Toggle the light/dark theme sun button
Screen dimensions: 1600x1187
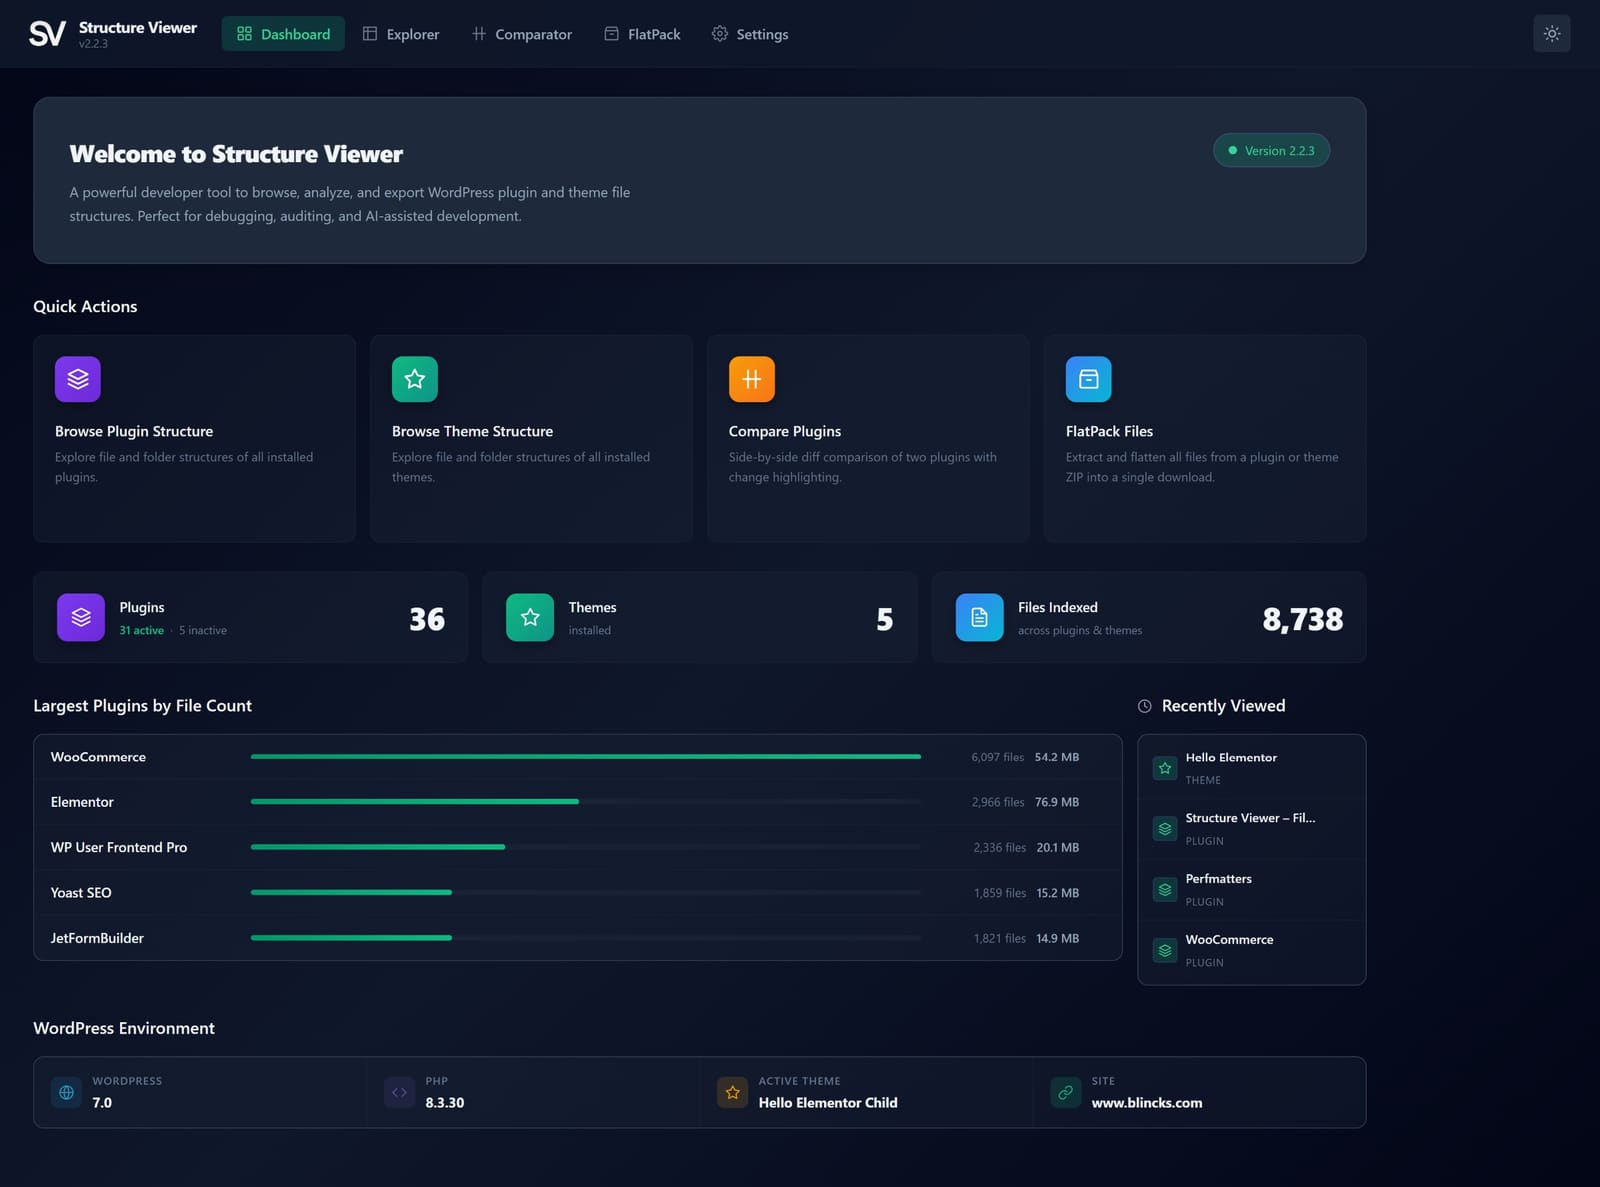pos(1551,34)
